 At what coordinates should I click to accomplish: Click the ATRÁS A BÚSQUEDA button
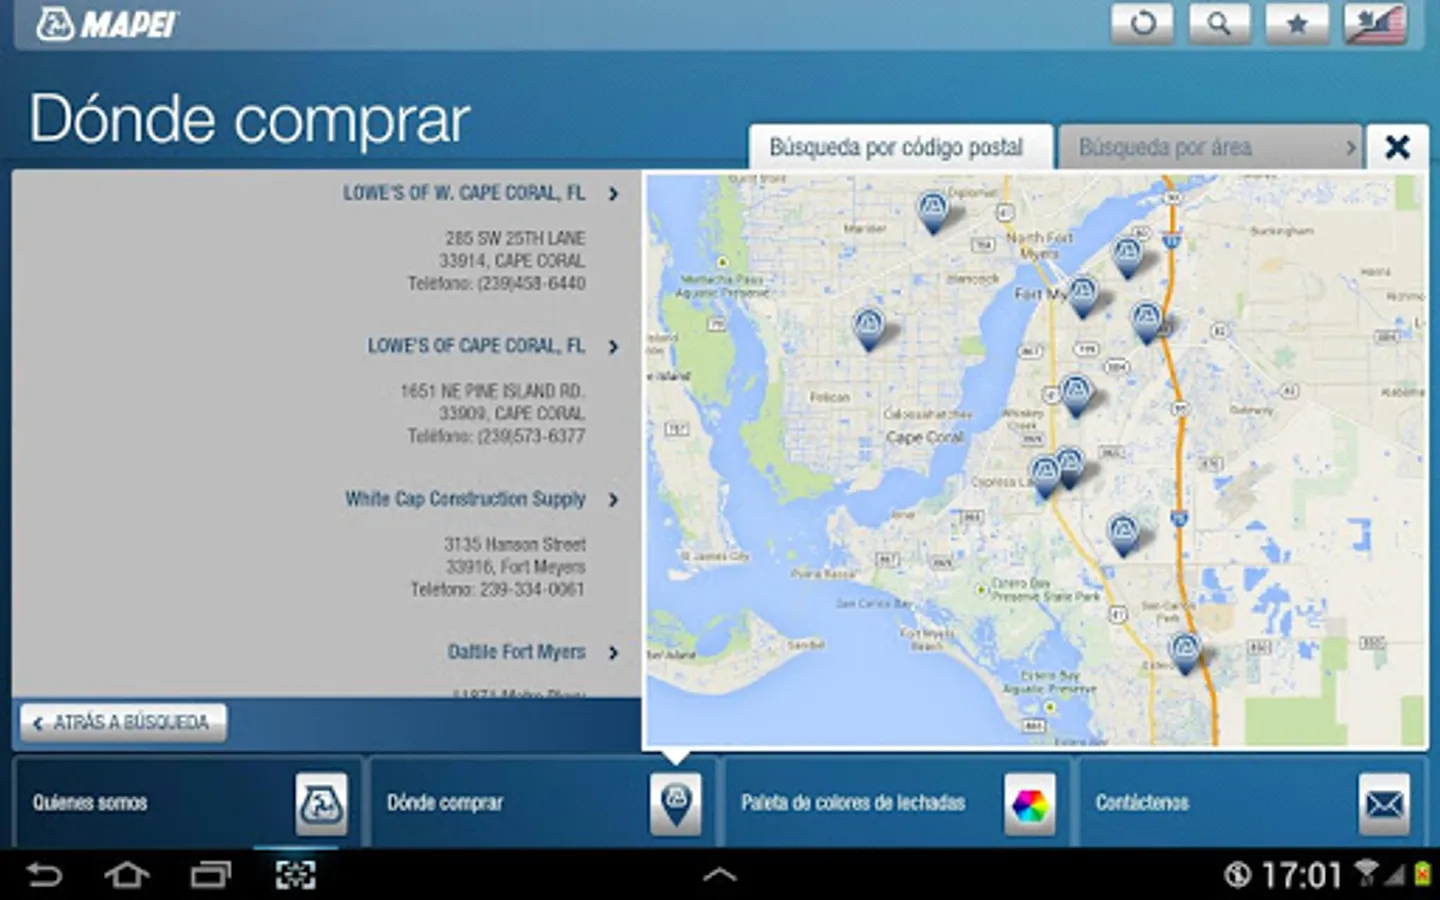(x=123, y=723)
